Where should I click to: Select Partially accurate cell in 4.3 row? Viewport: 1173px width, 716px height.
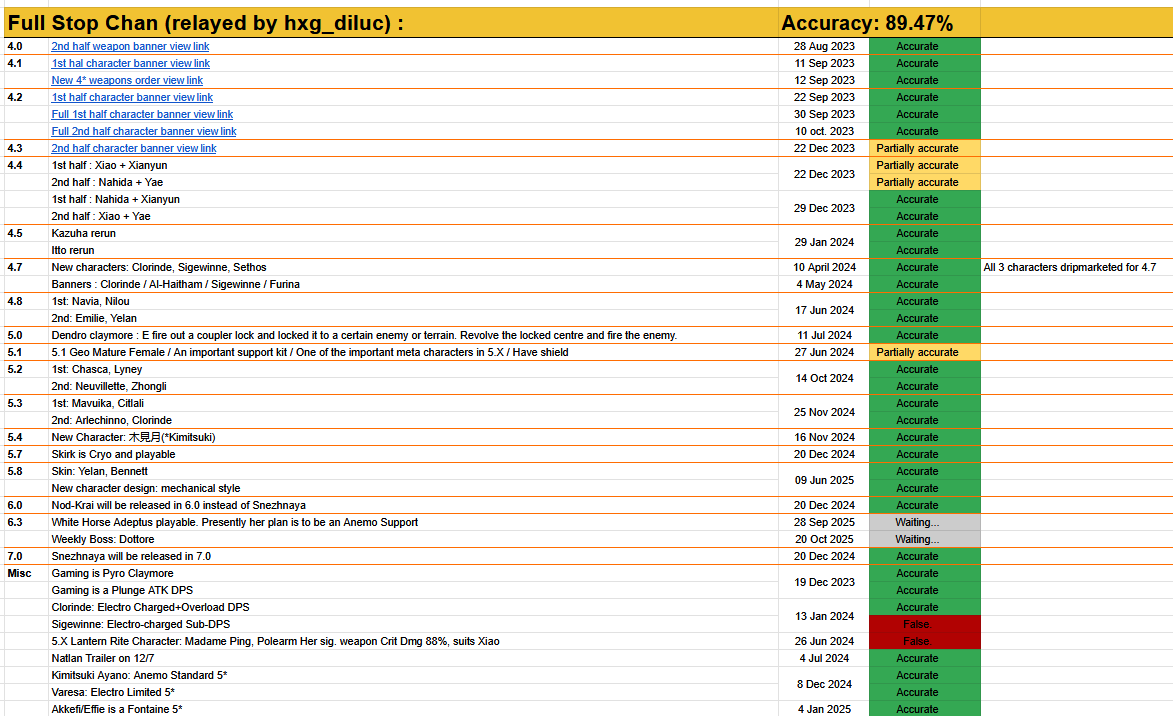coord(925,148)
